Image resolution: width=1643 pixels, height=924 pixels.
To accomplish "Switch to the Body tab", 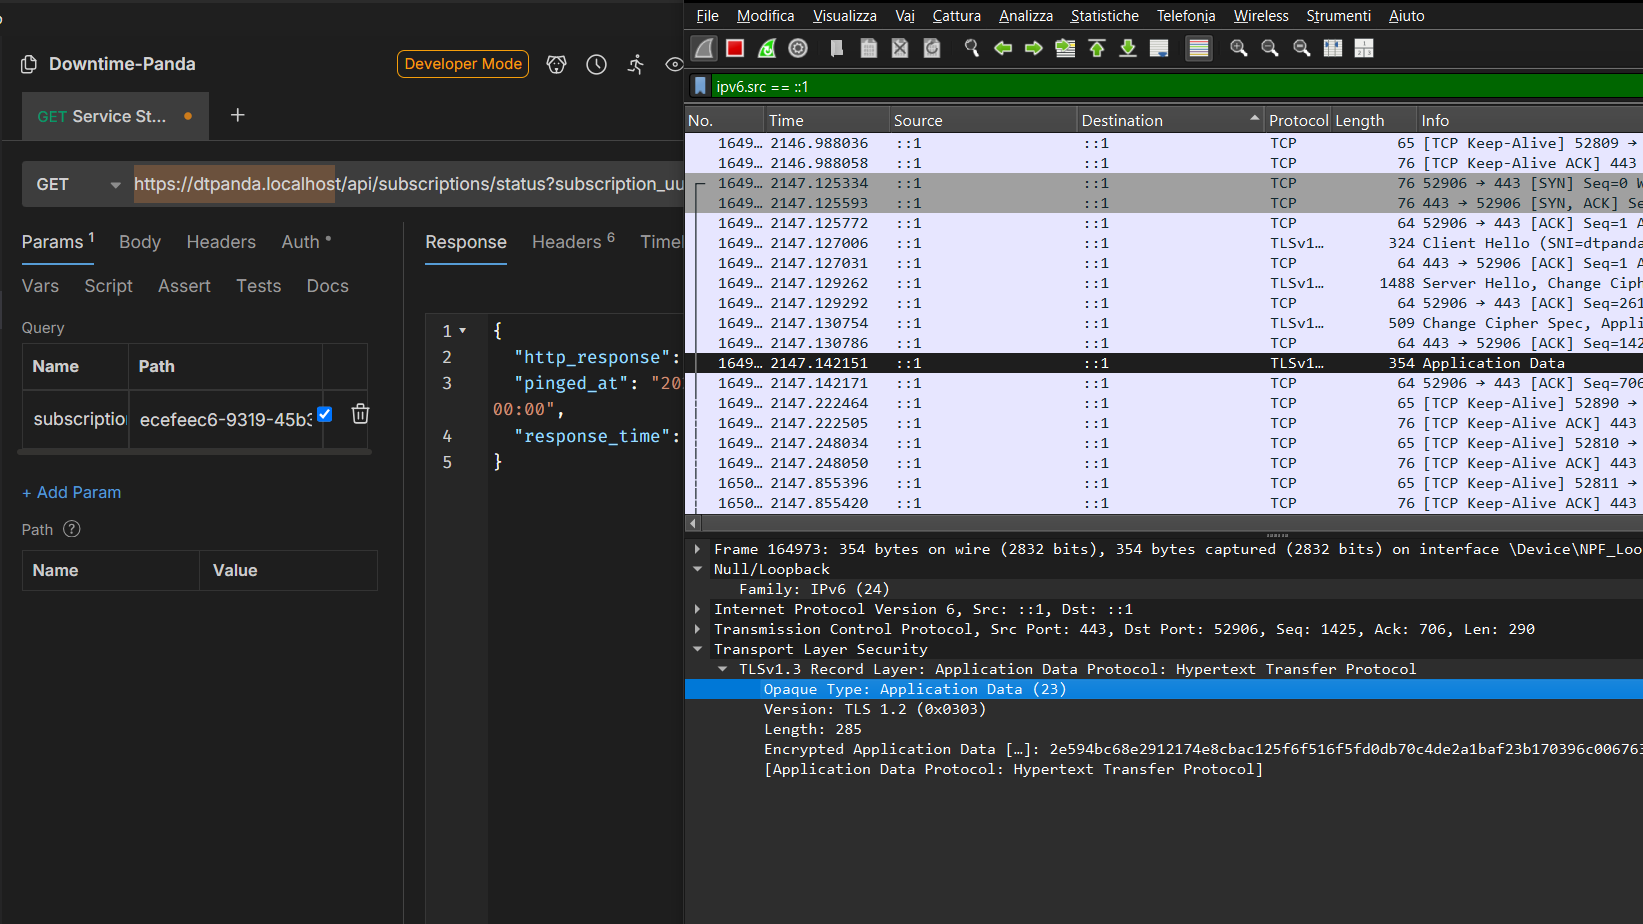I will click(x=140, y=242).
